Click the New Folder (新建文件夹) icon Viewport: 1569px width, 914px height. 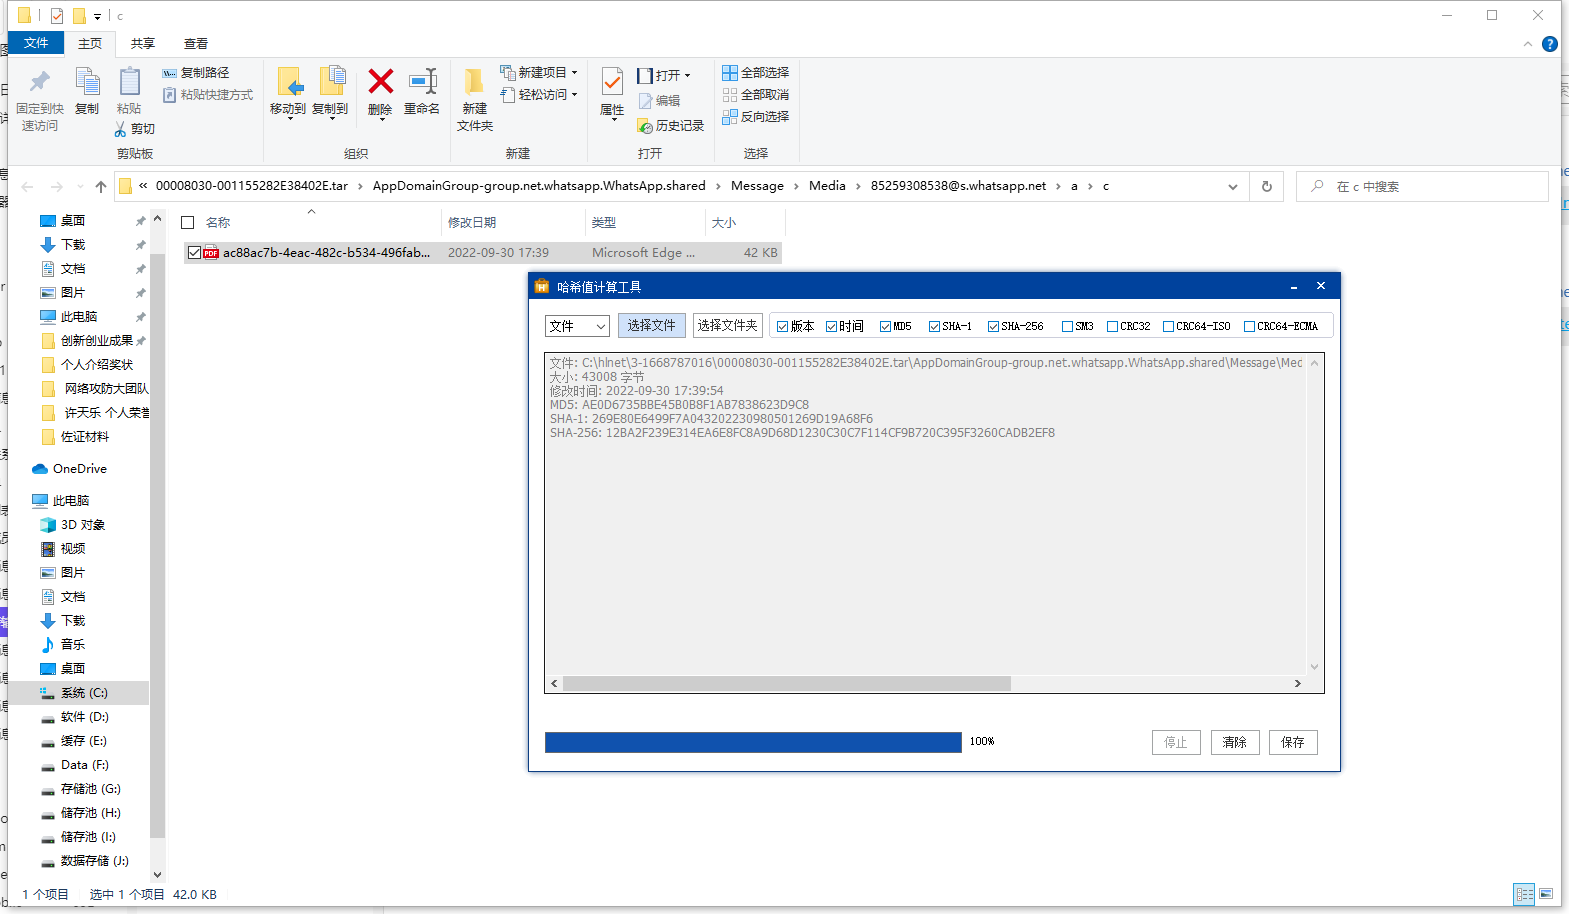pyautogui.click(x=475, y=82)
